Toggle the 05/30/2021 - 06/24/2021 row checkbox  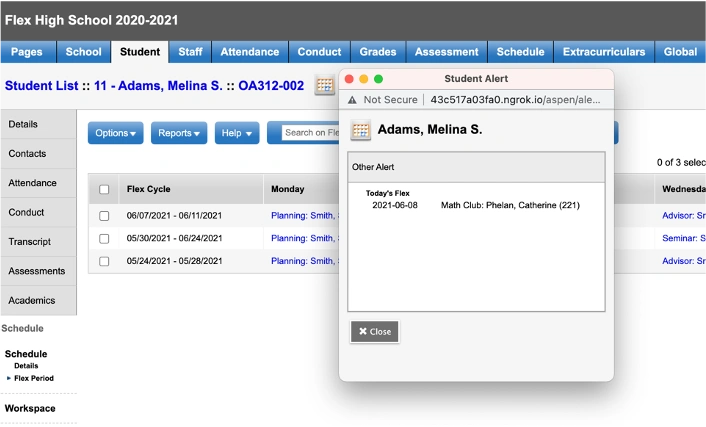[x=104, y=238]
